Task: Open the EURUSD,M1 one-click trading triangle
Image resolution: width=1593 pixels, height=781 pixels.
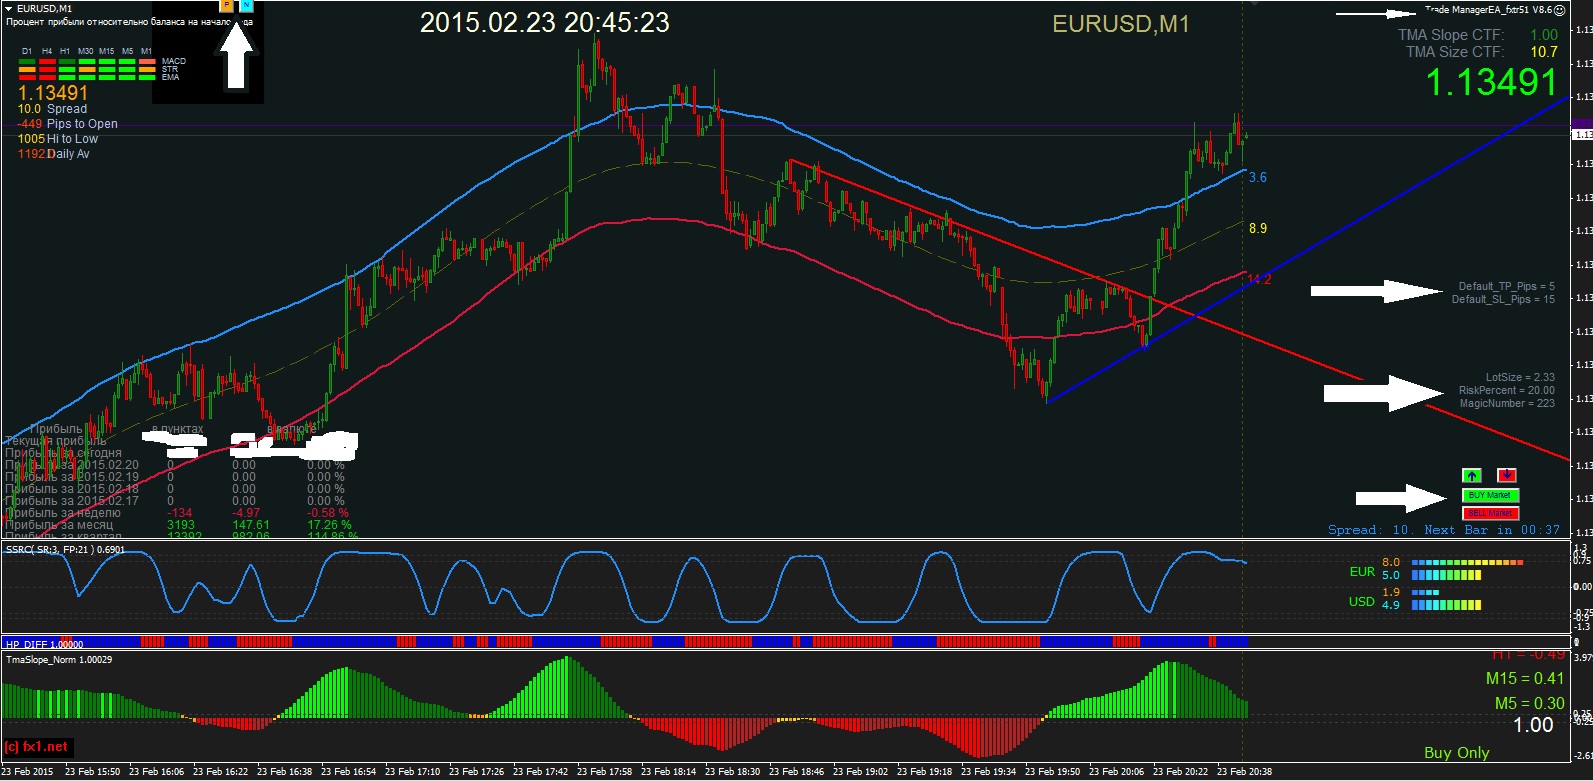Action: click(9, 8)
